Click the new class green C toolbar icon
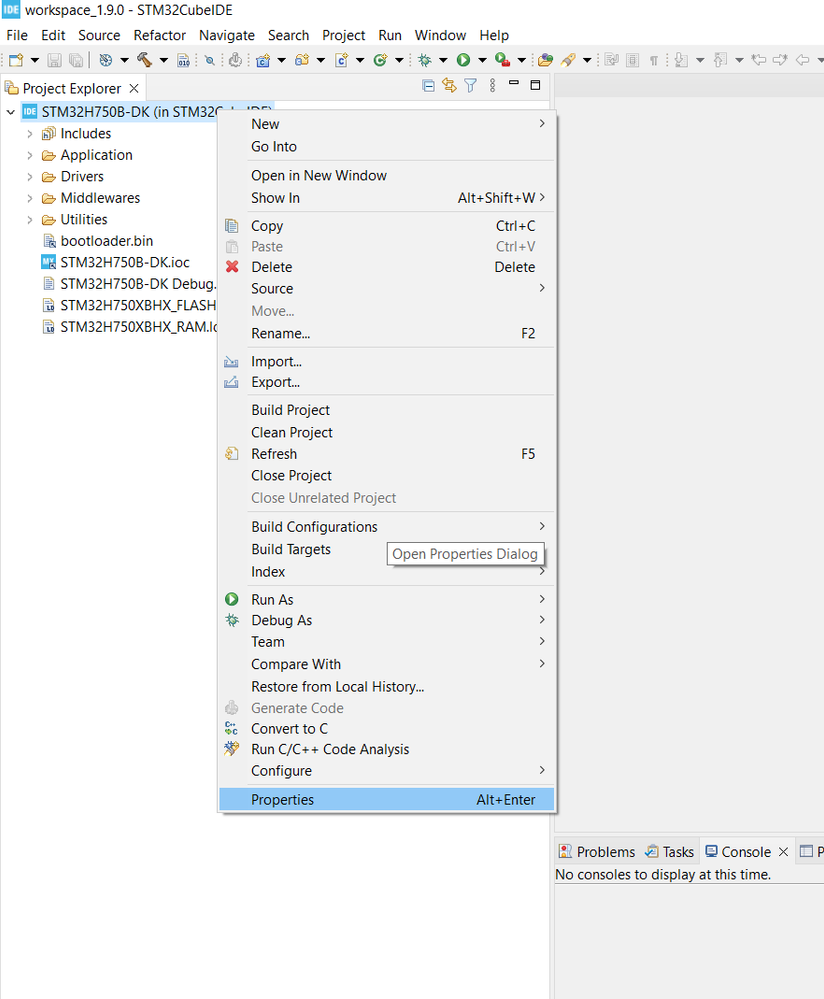The width and height of the screenshot is (824, 999). (380, 60)
